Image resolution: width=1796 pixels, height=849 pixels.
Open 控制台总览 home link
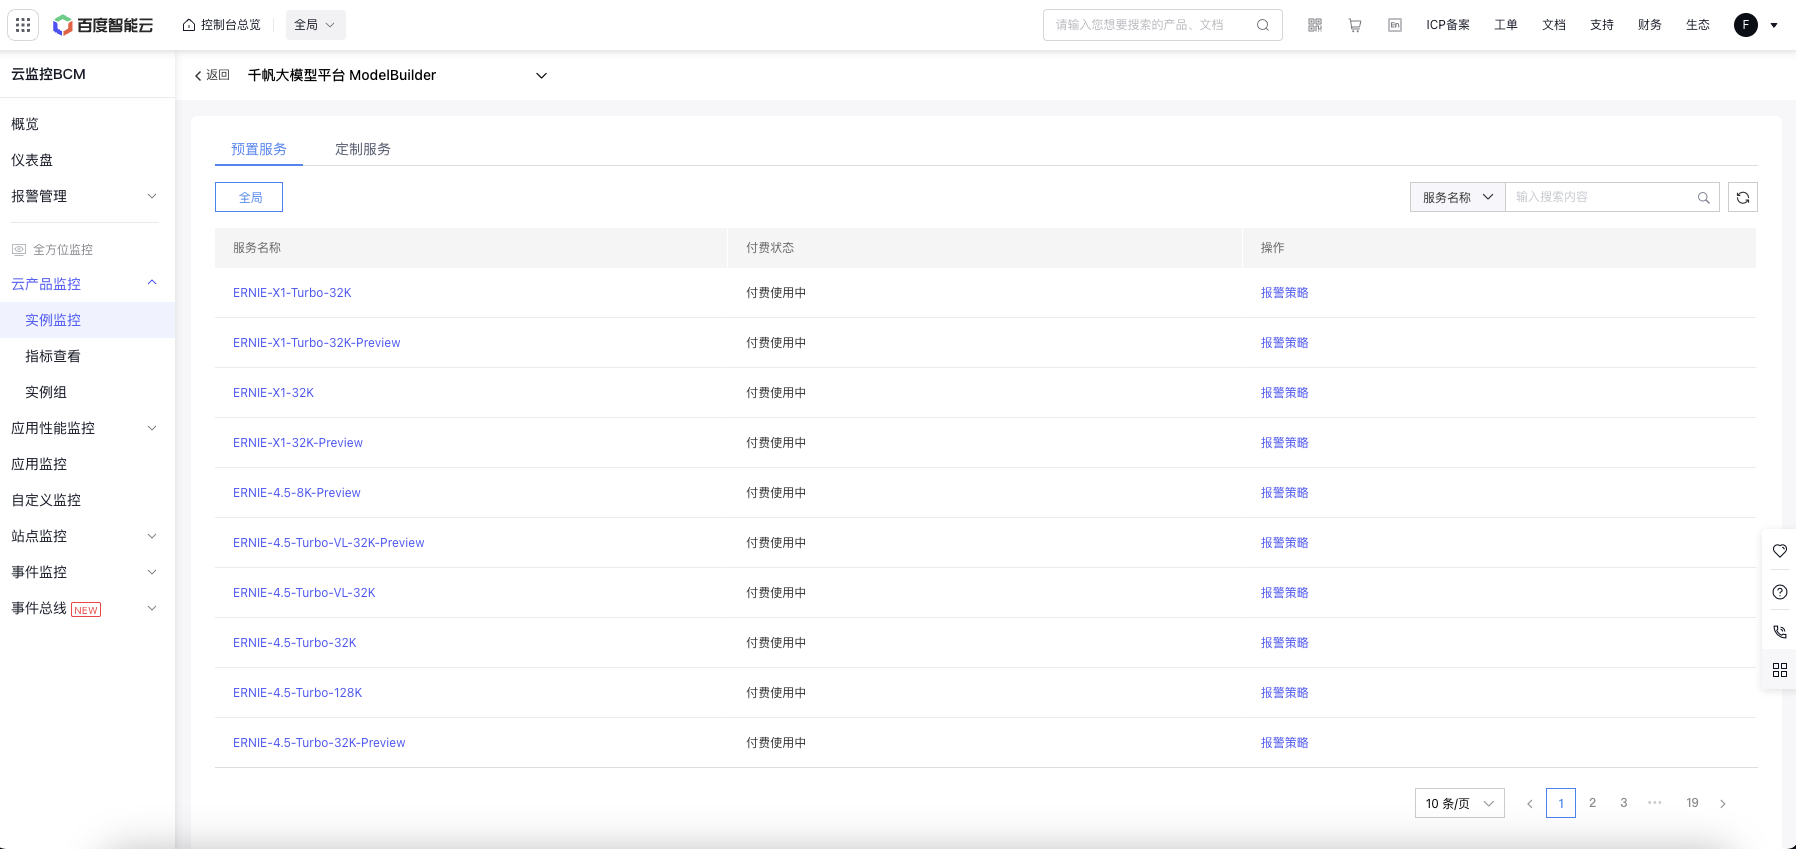(221, 25)
